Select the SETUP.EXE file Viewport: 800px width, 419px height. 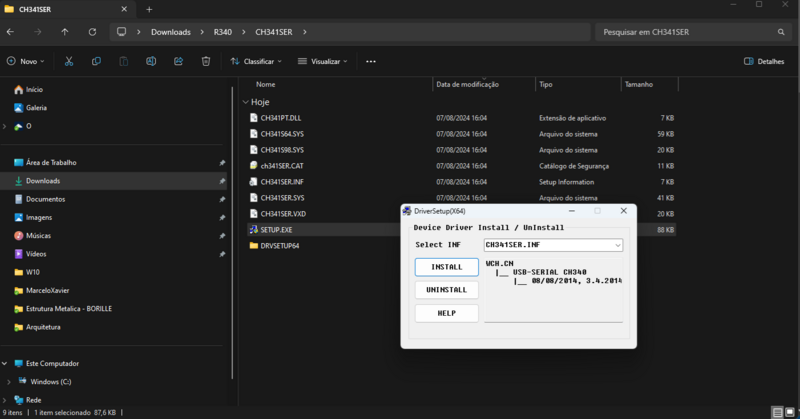[x=276, y=230]
